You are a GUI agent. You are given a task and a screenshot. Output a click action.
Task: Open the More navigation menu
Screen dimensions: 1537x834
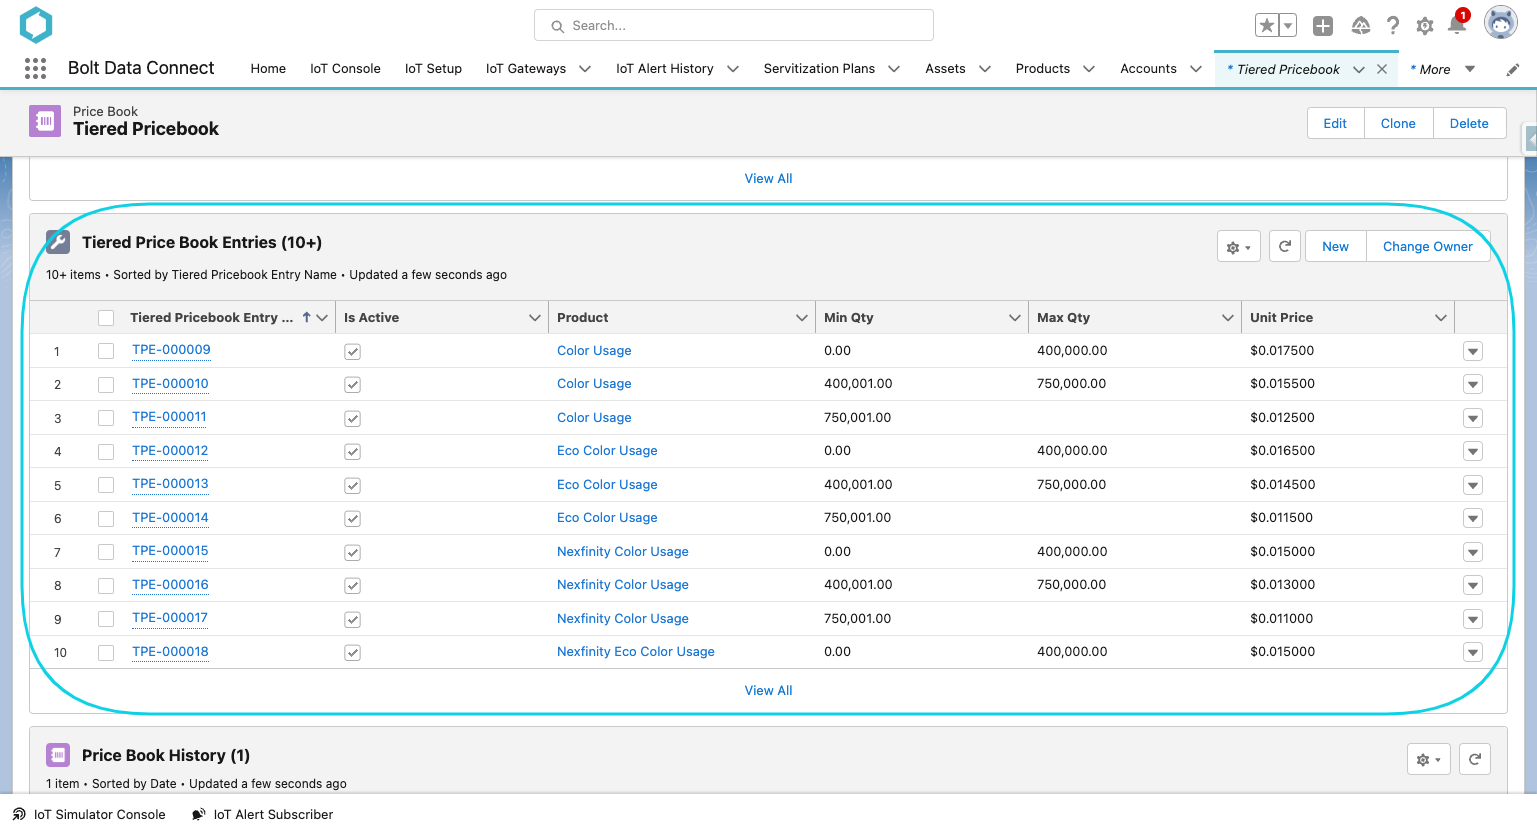click(x=1443, y=69)
